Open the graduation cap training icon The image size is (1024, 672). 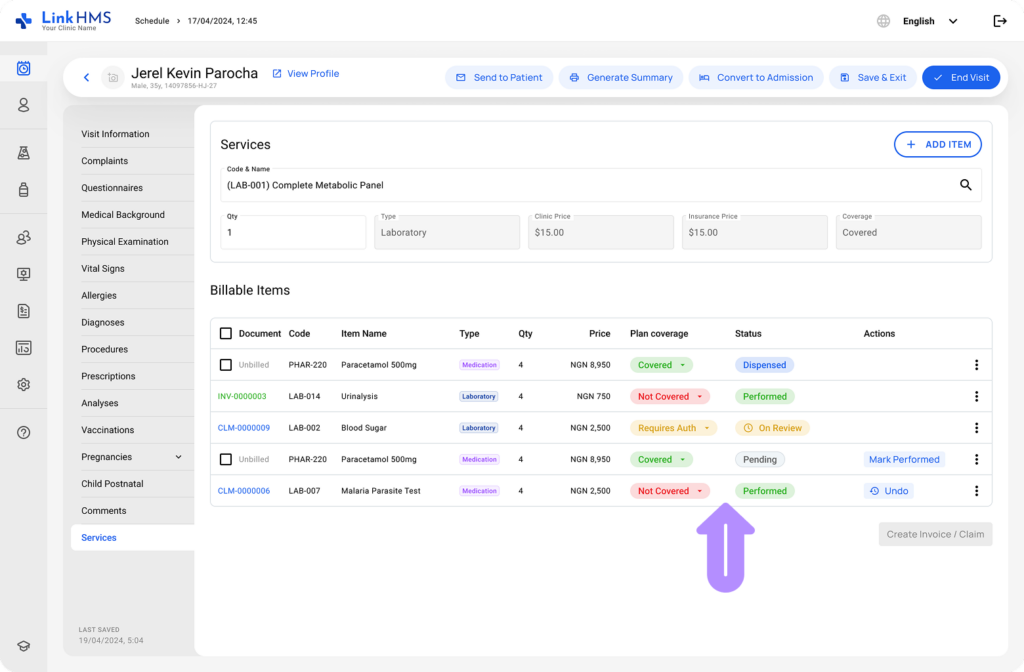pos(24,646)
